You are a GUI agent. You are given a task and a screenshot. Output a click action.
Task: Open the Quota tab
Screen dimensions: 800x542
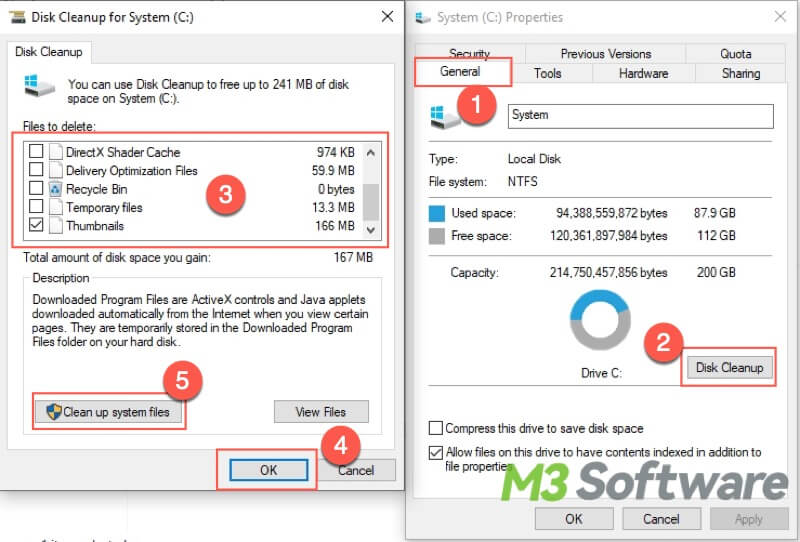tap(735, 54)
